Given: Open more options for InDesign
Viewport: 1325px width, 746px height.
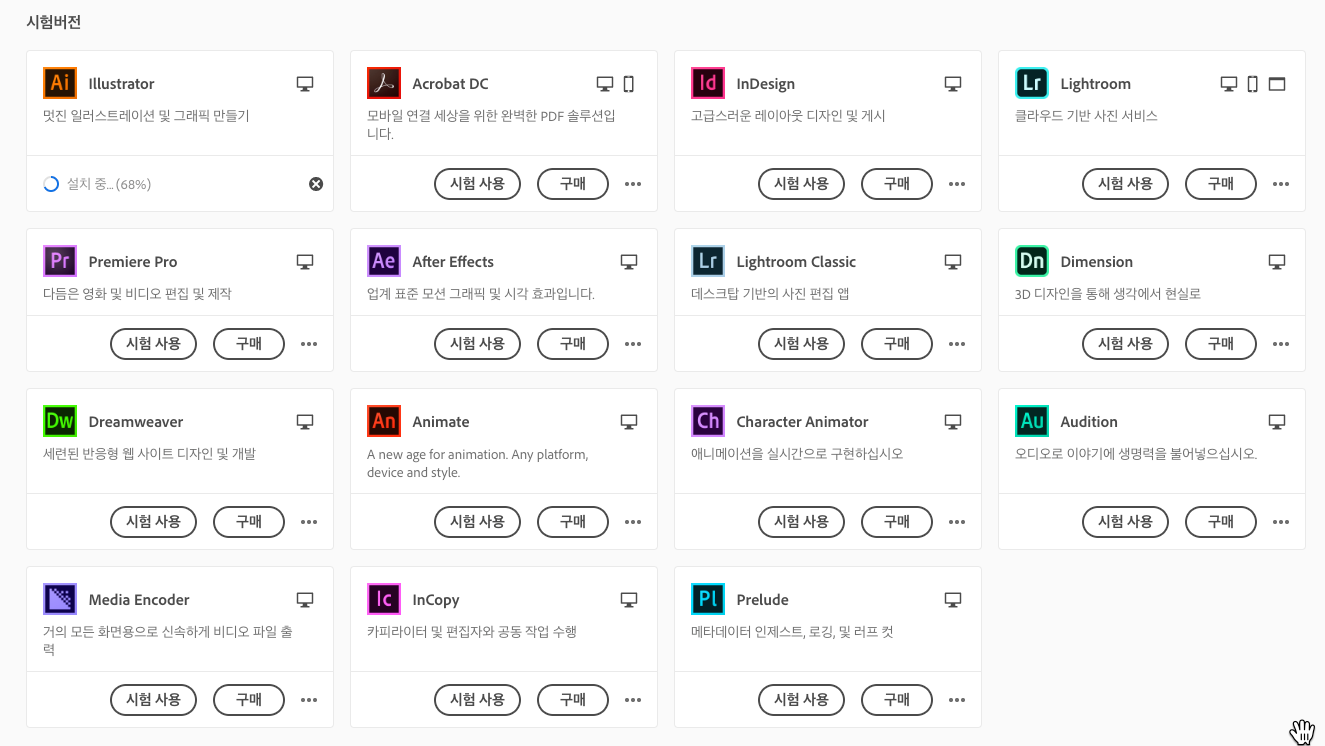Looking at the screenshot, I should [957, 184].
